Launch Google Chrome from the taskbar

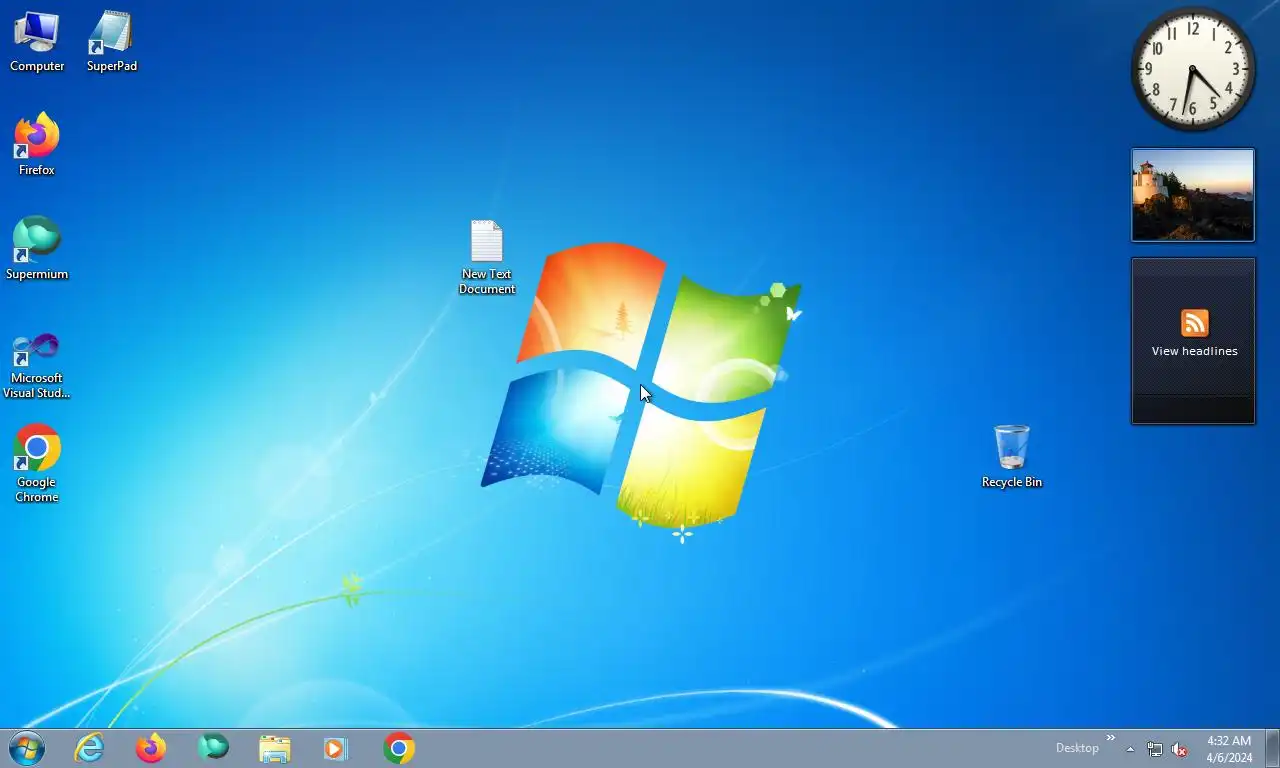coord(399,748)
